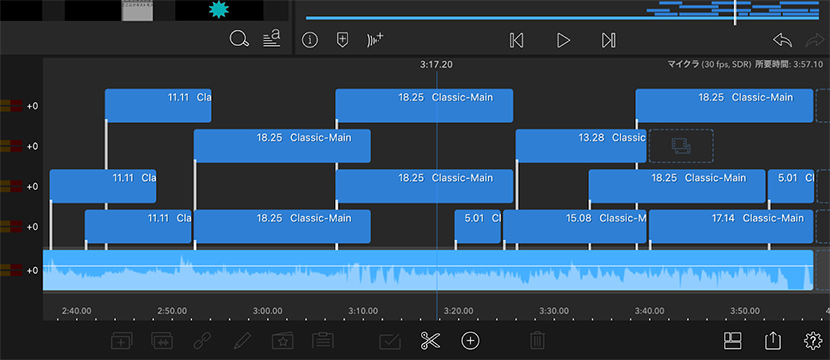Tap the circled plus add button
The height and width of the screenshot is (360, 830).
tap(470, 340)
